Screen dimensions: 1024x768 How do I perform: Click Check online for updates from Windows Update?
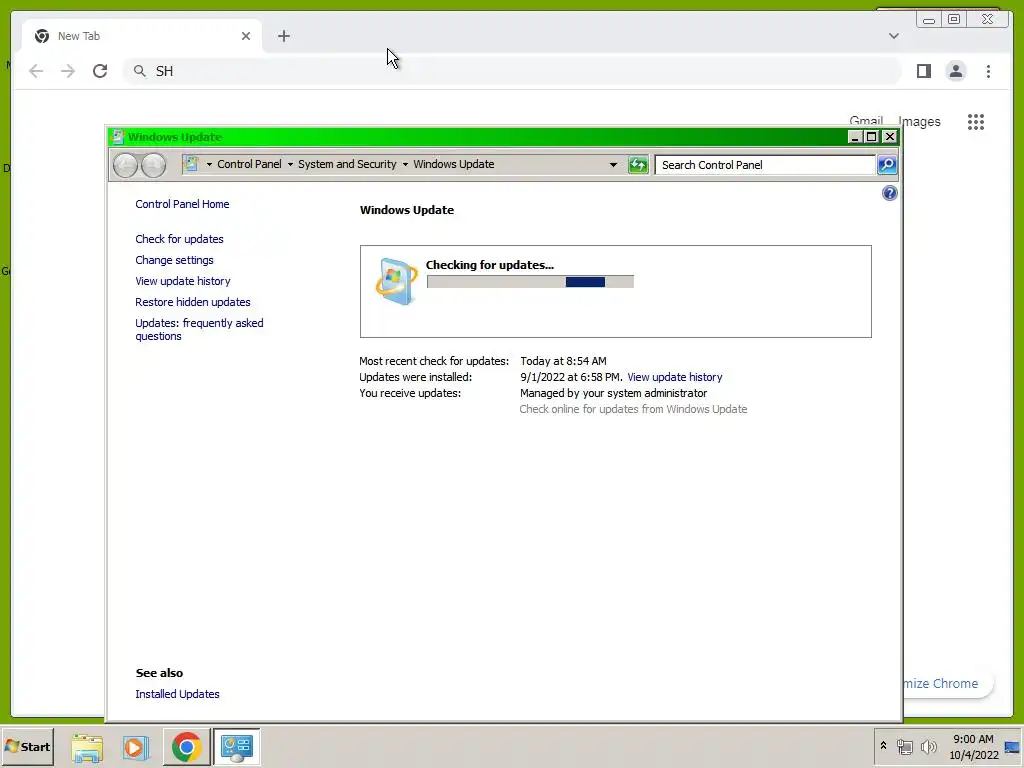633,409
